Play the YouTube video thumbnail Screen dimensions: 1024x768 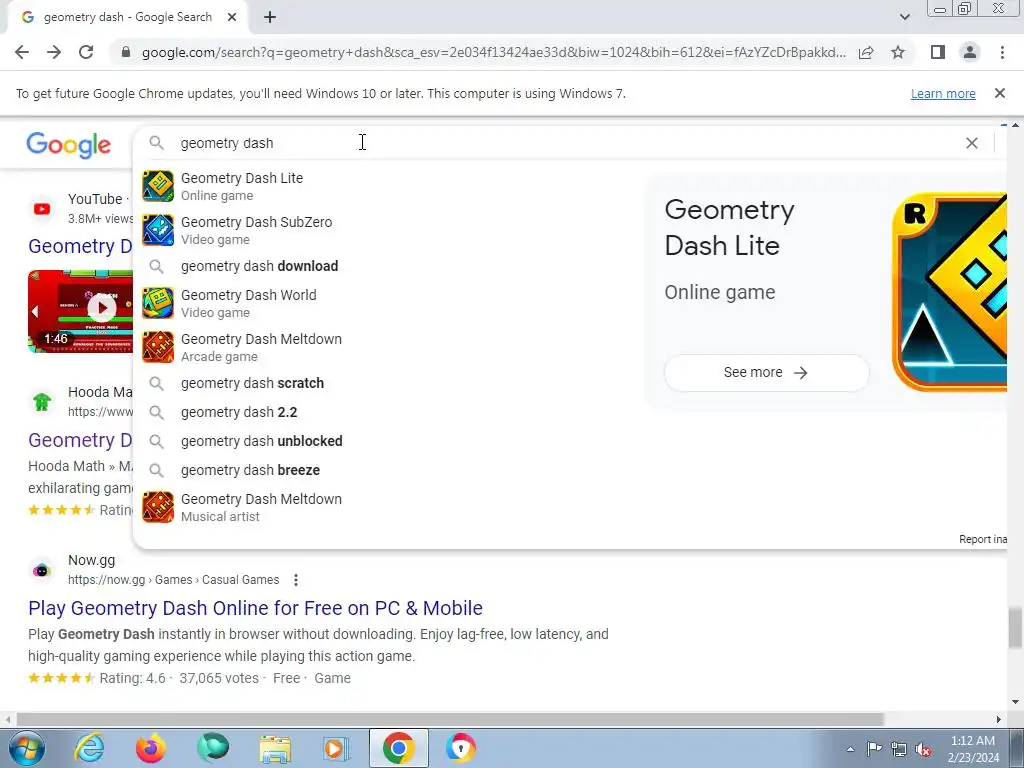tap(80, 311)
